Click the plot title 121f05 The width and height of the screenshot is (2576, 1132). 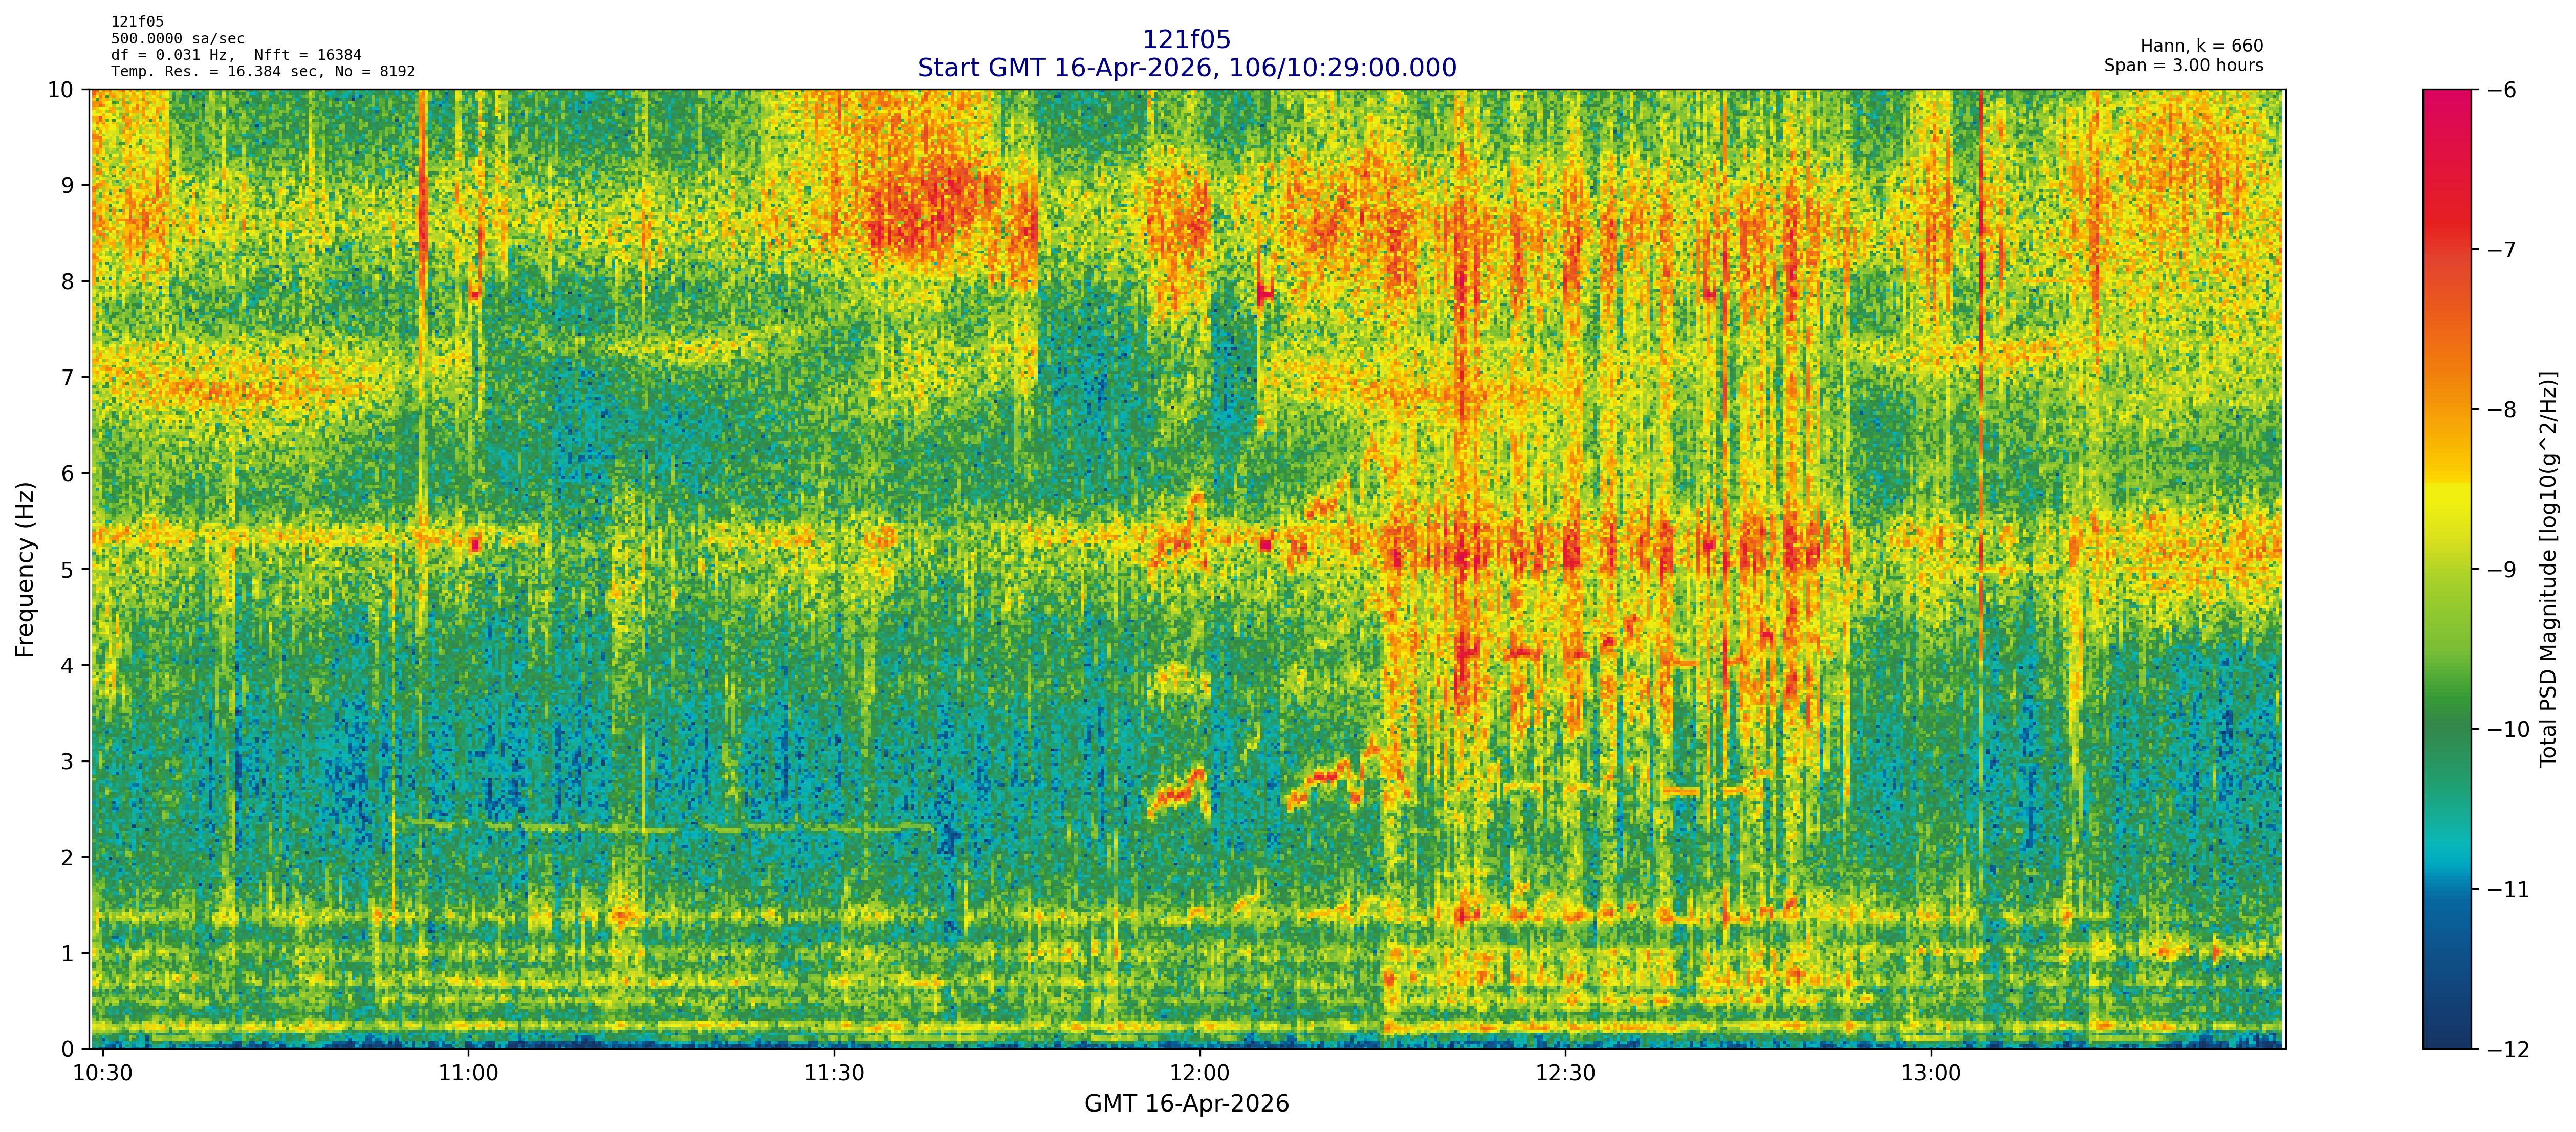click(x=1186, y=40)
